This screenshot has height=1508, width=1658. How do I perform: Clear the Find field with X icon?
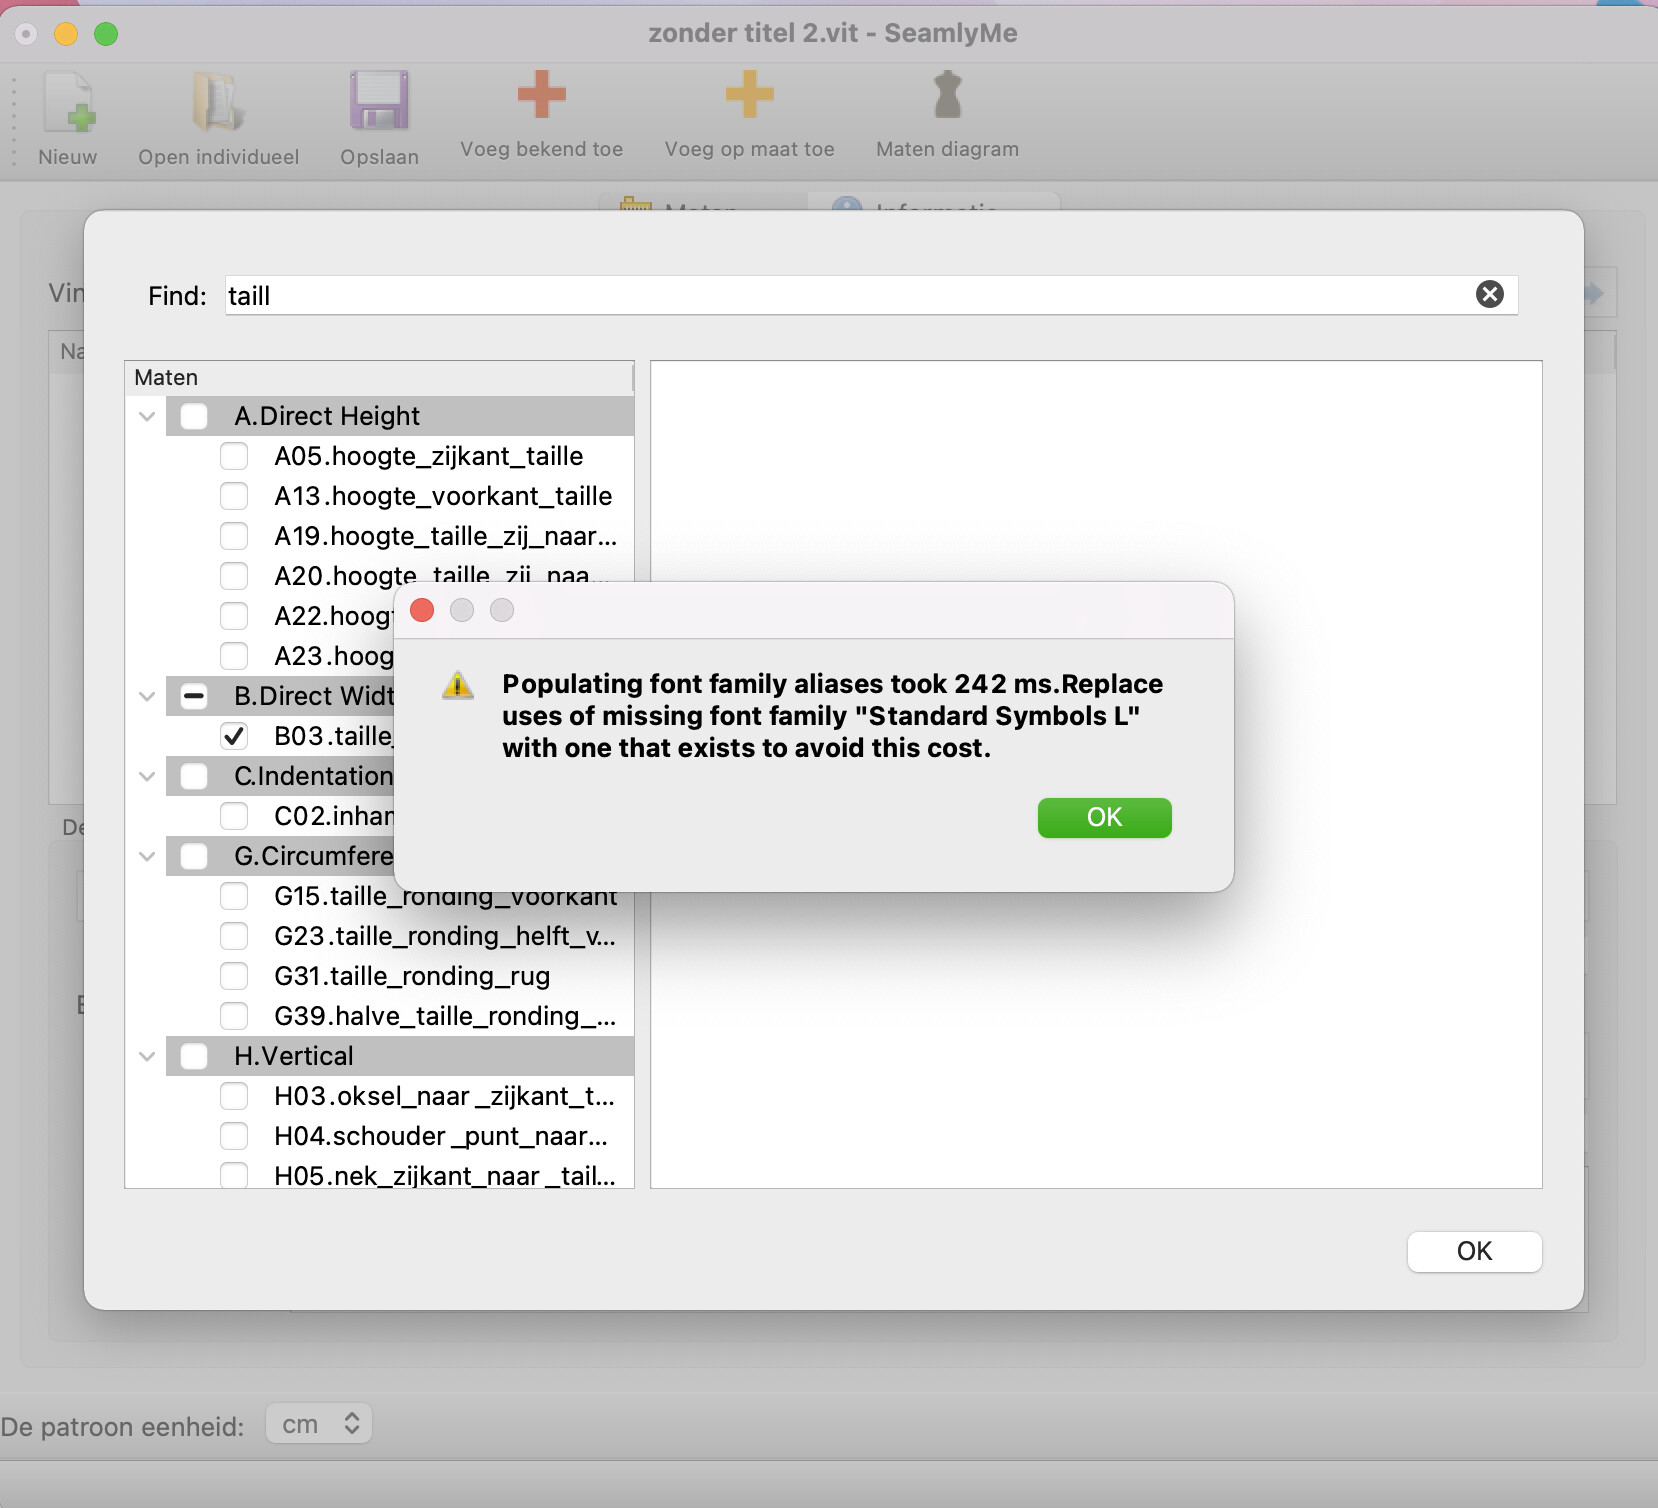1489,294
